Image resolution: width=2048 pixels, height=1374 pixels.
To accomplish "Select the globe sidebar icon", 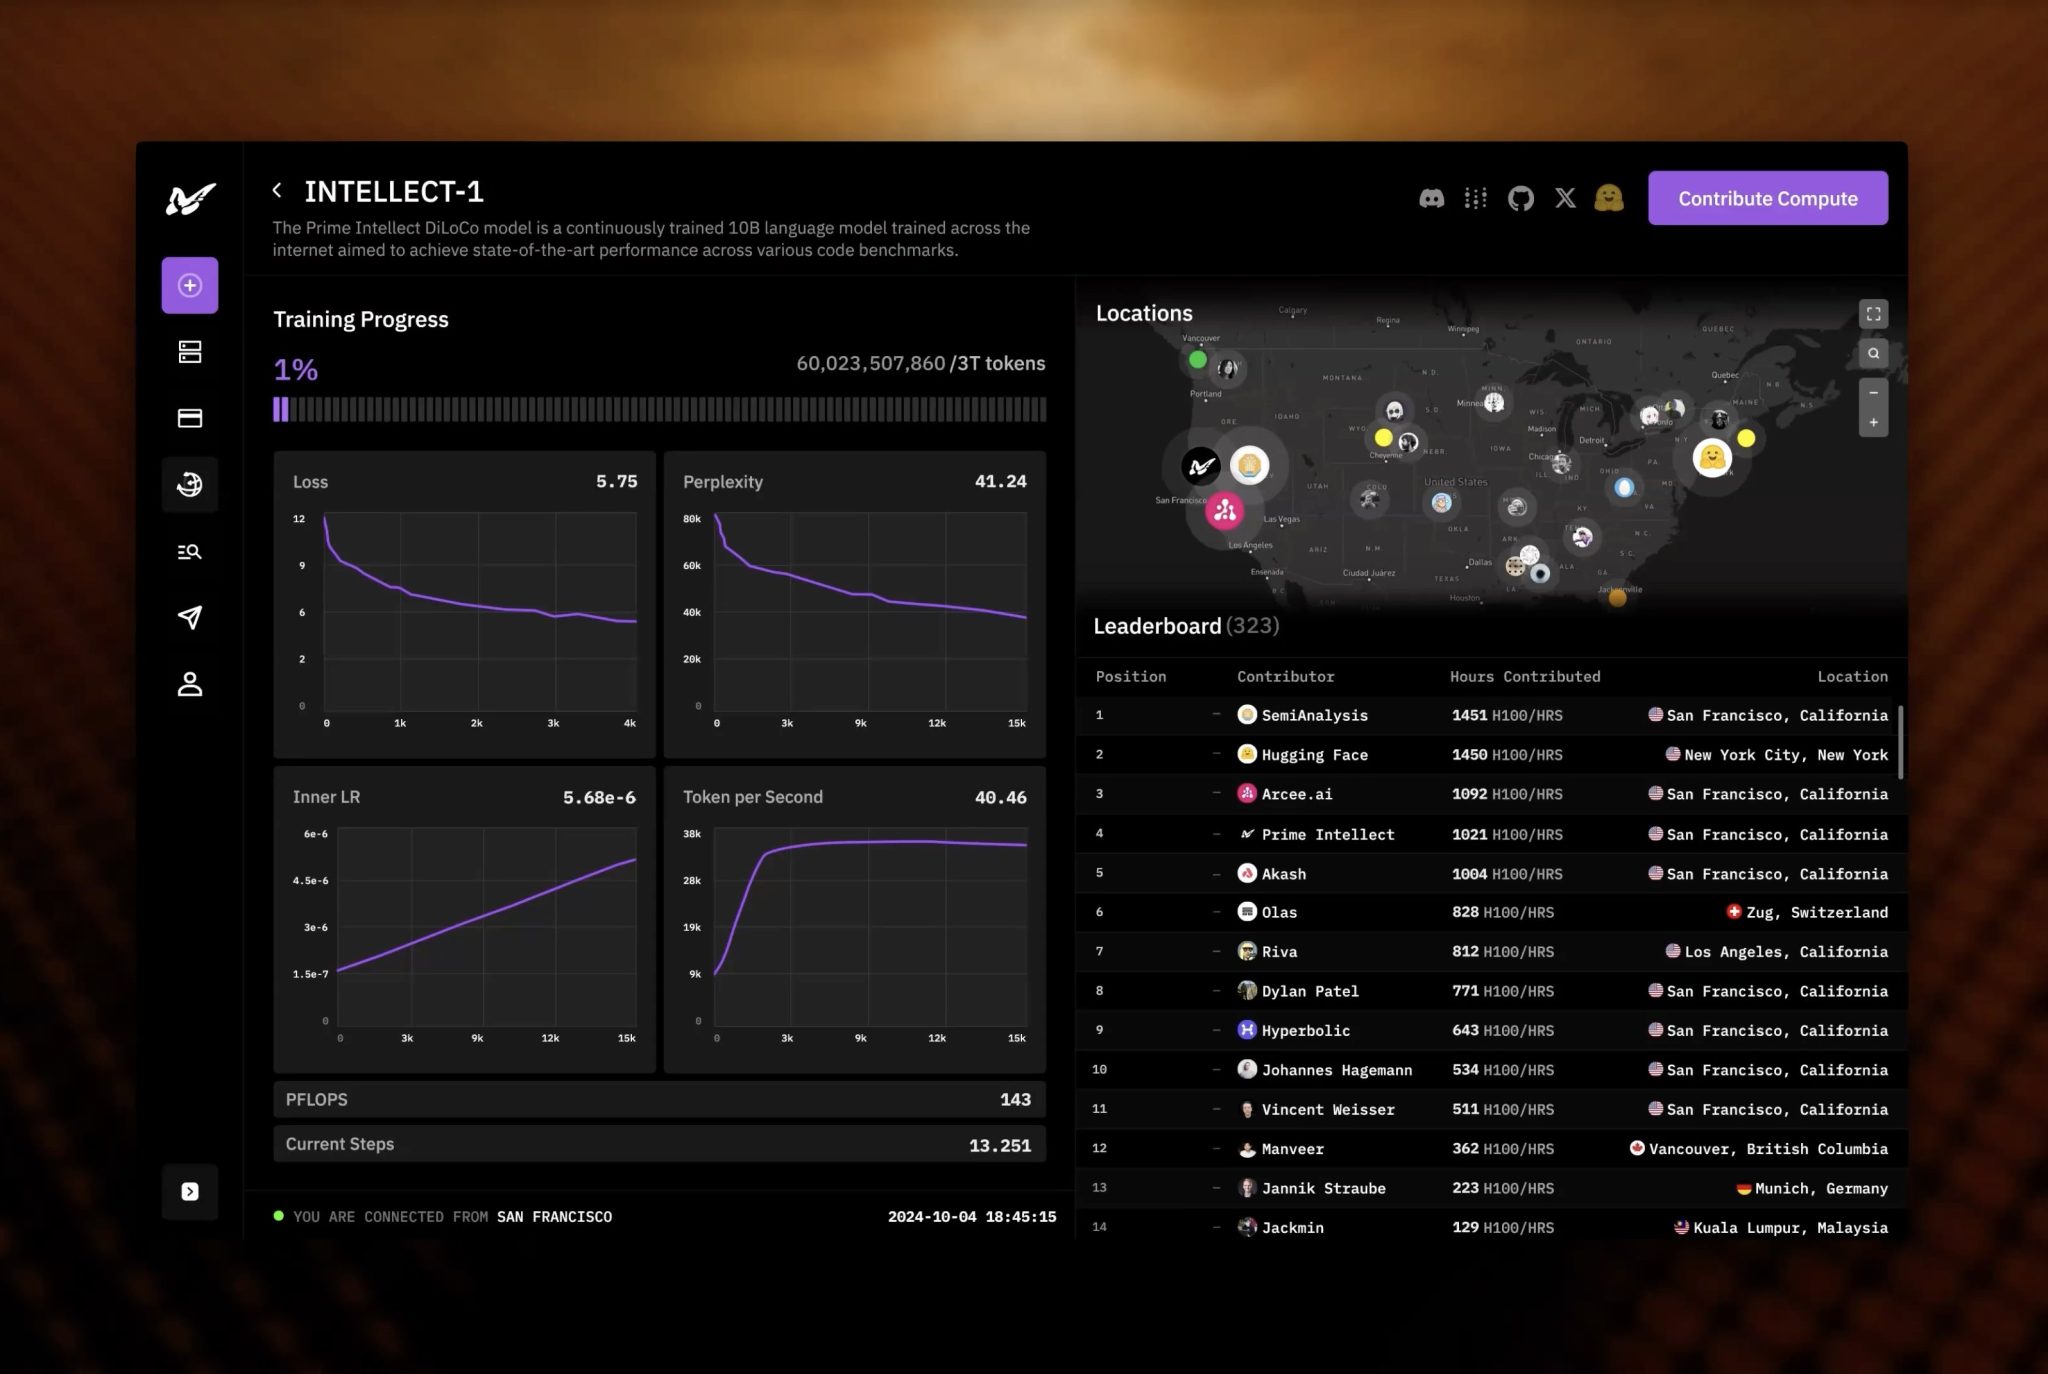I will [190, 485].
